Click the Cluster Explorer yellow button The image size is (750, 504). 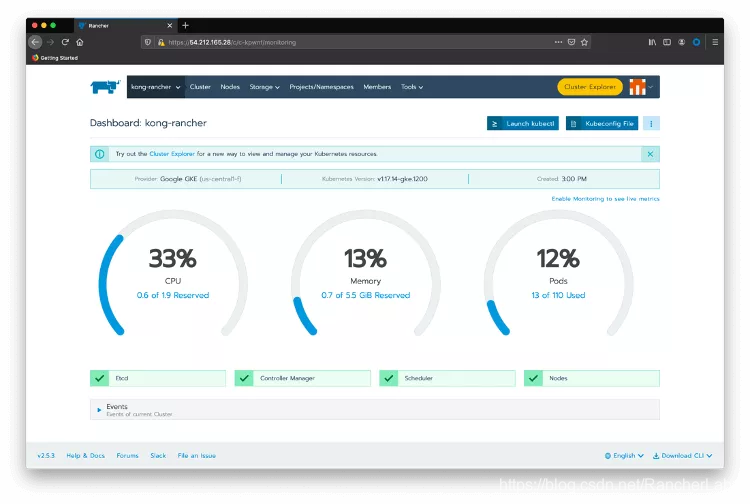point(590,87)
